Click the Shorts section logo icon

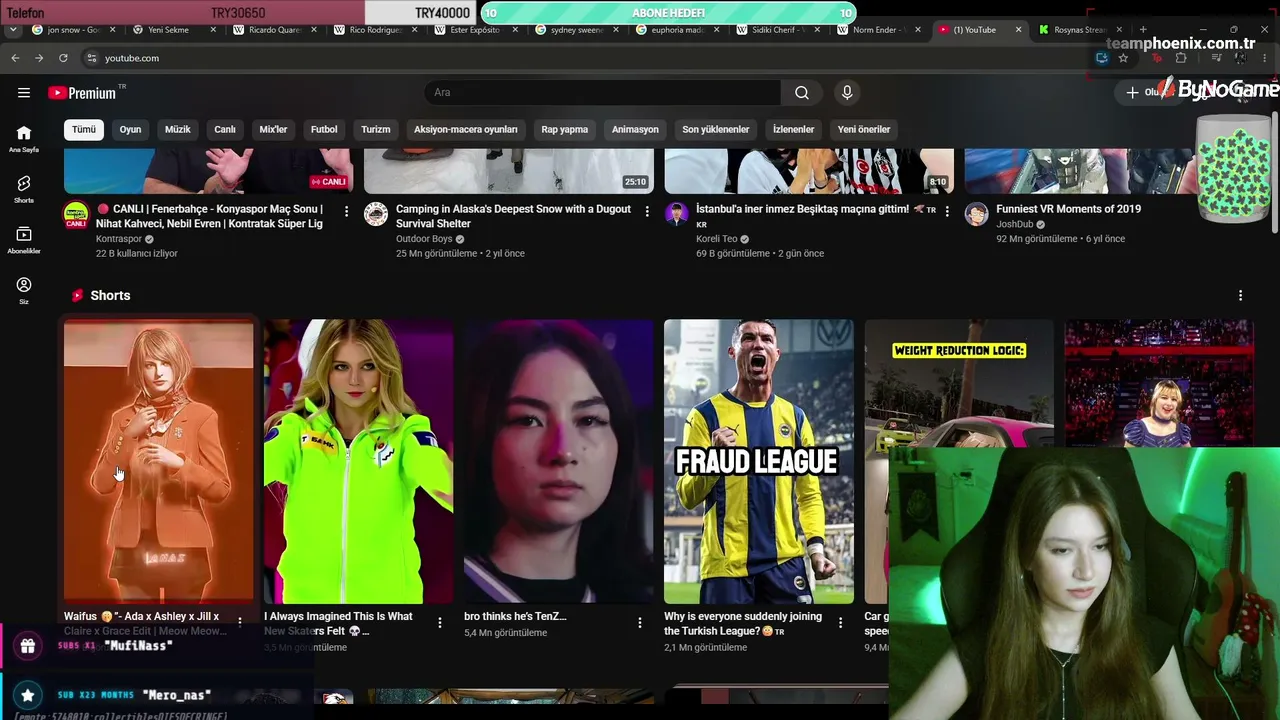pos(77,296)
